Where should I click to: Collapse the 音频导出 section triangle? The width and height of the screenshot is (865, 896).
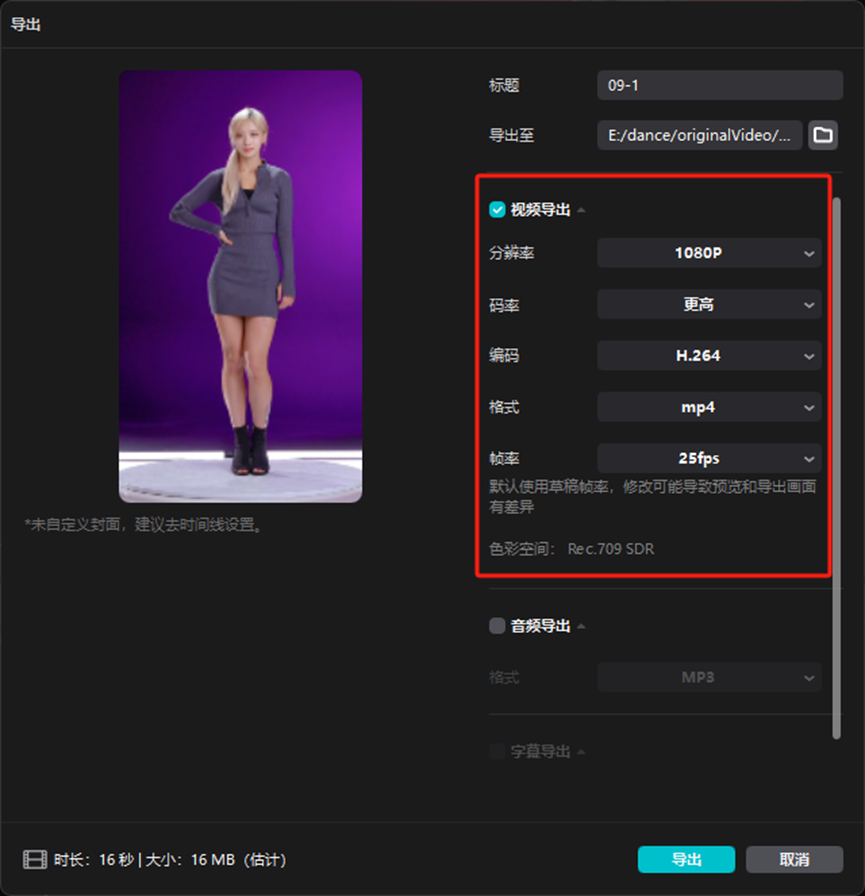pyautogui.click(x=581, y=626)
